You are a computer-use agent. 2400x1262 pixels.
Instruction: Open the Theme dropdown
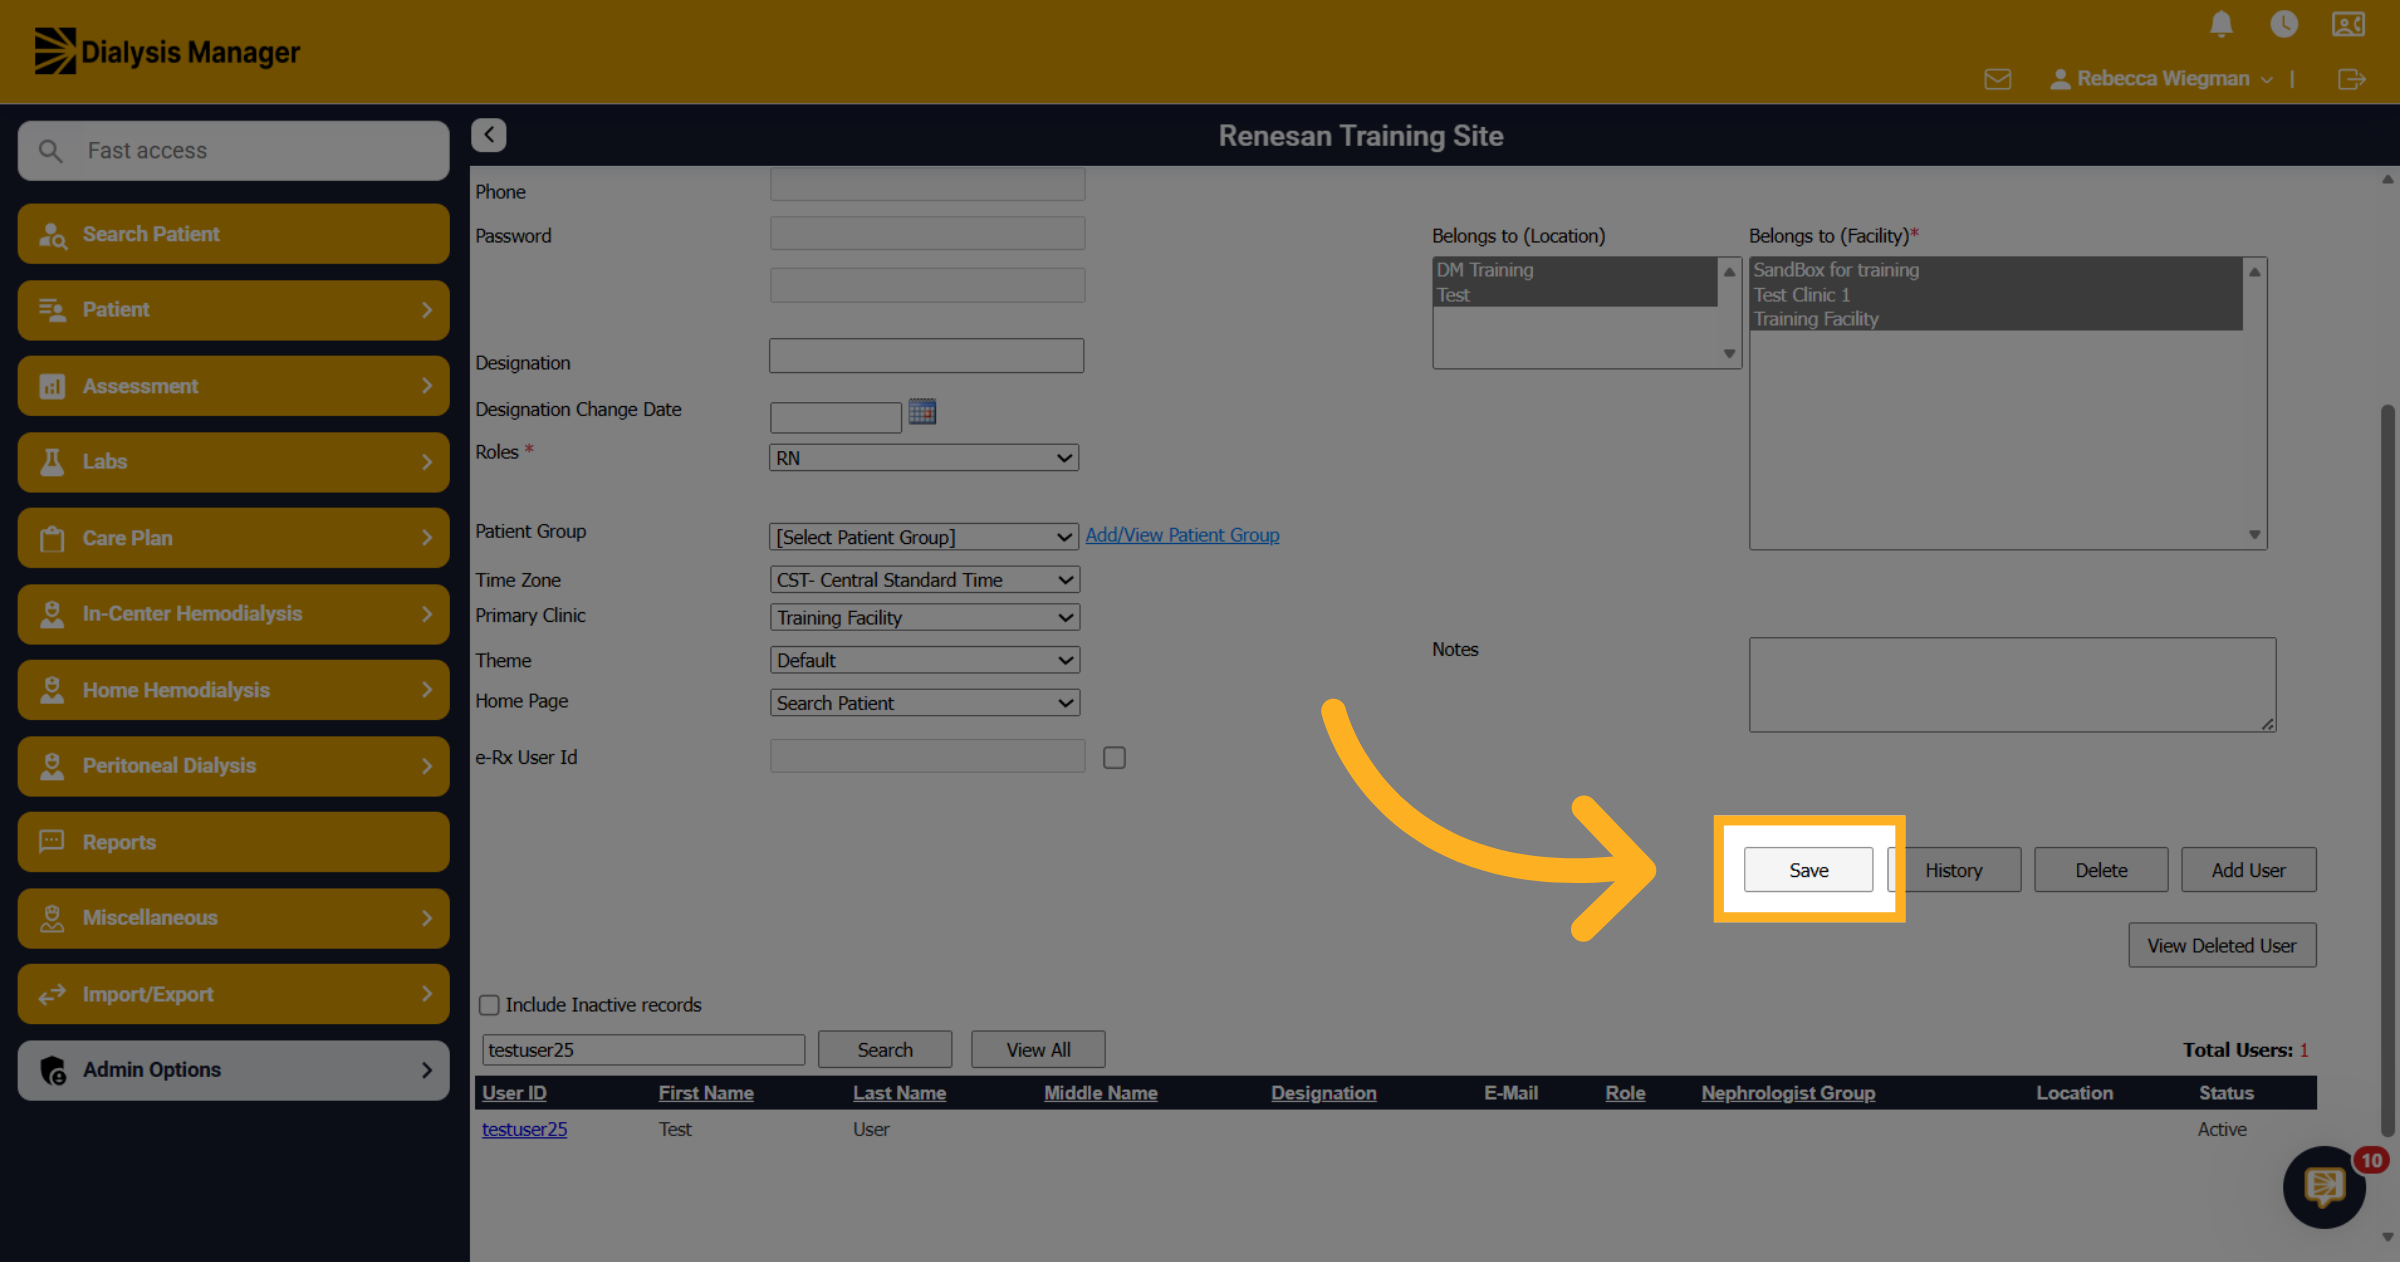click(925, 660)
